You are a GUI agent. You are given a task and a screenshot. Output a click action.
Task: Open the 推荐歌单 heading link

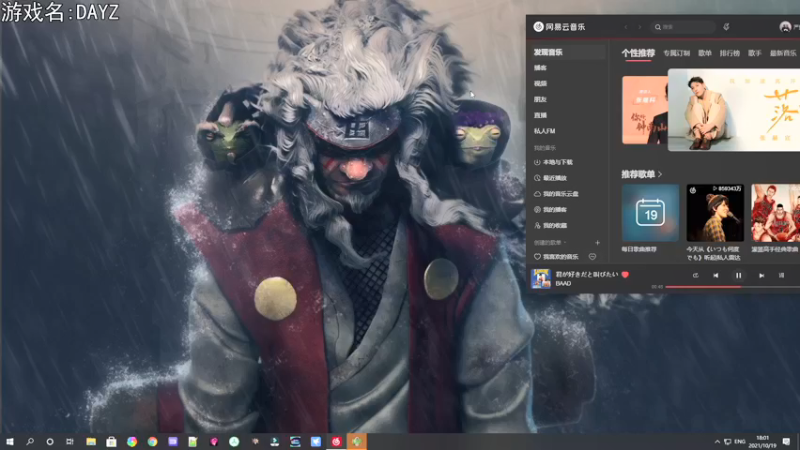tap(641, 174)
